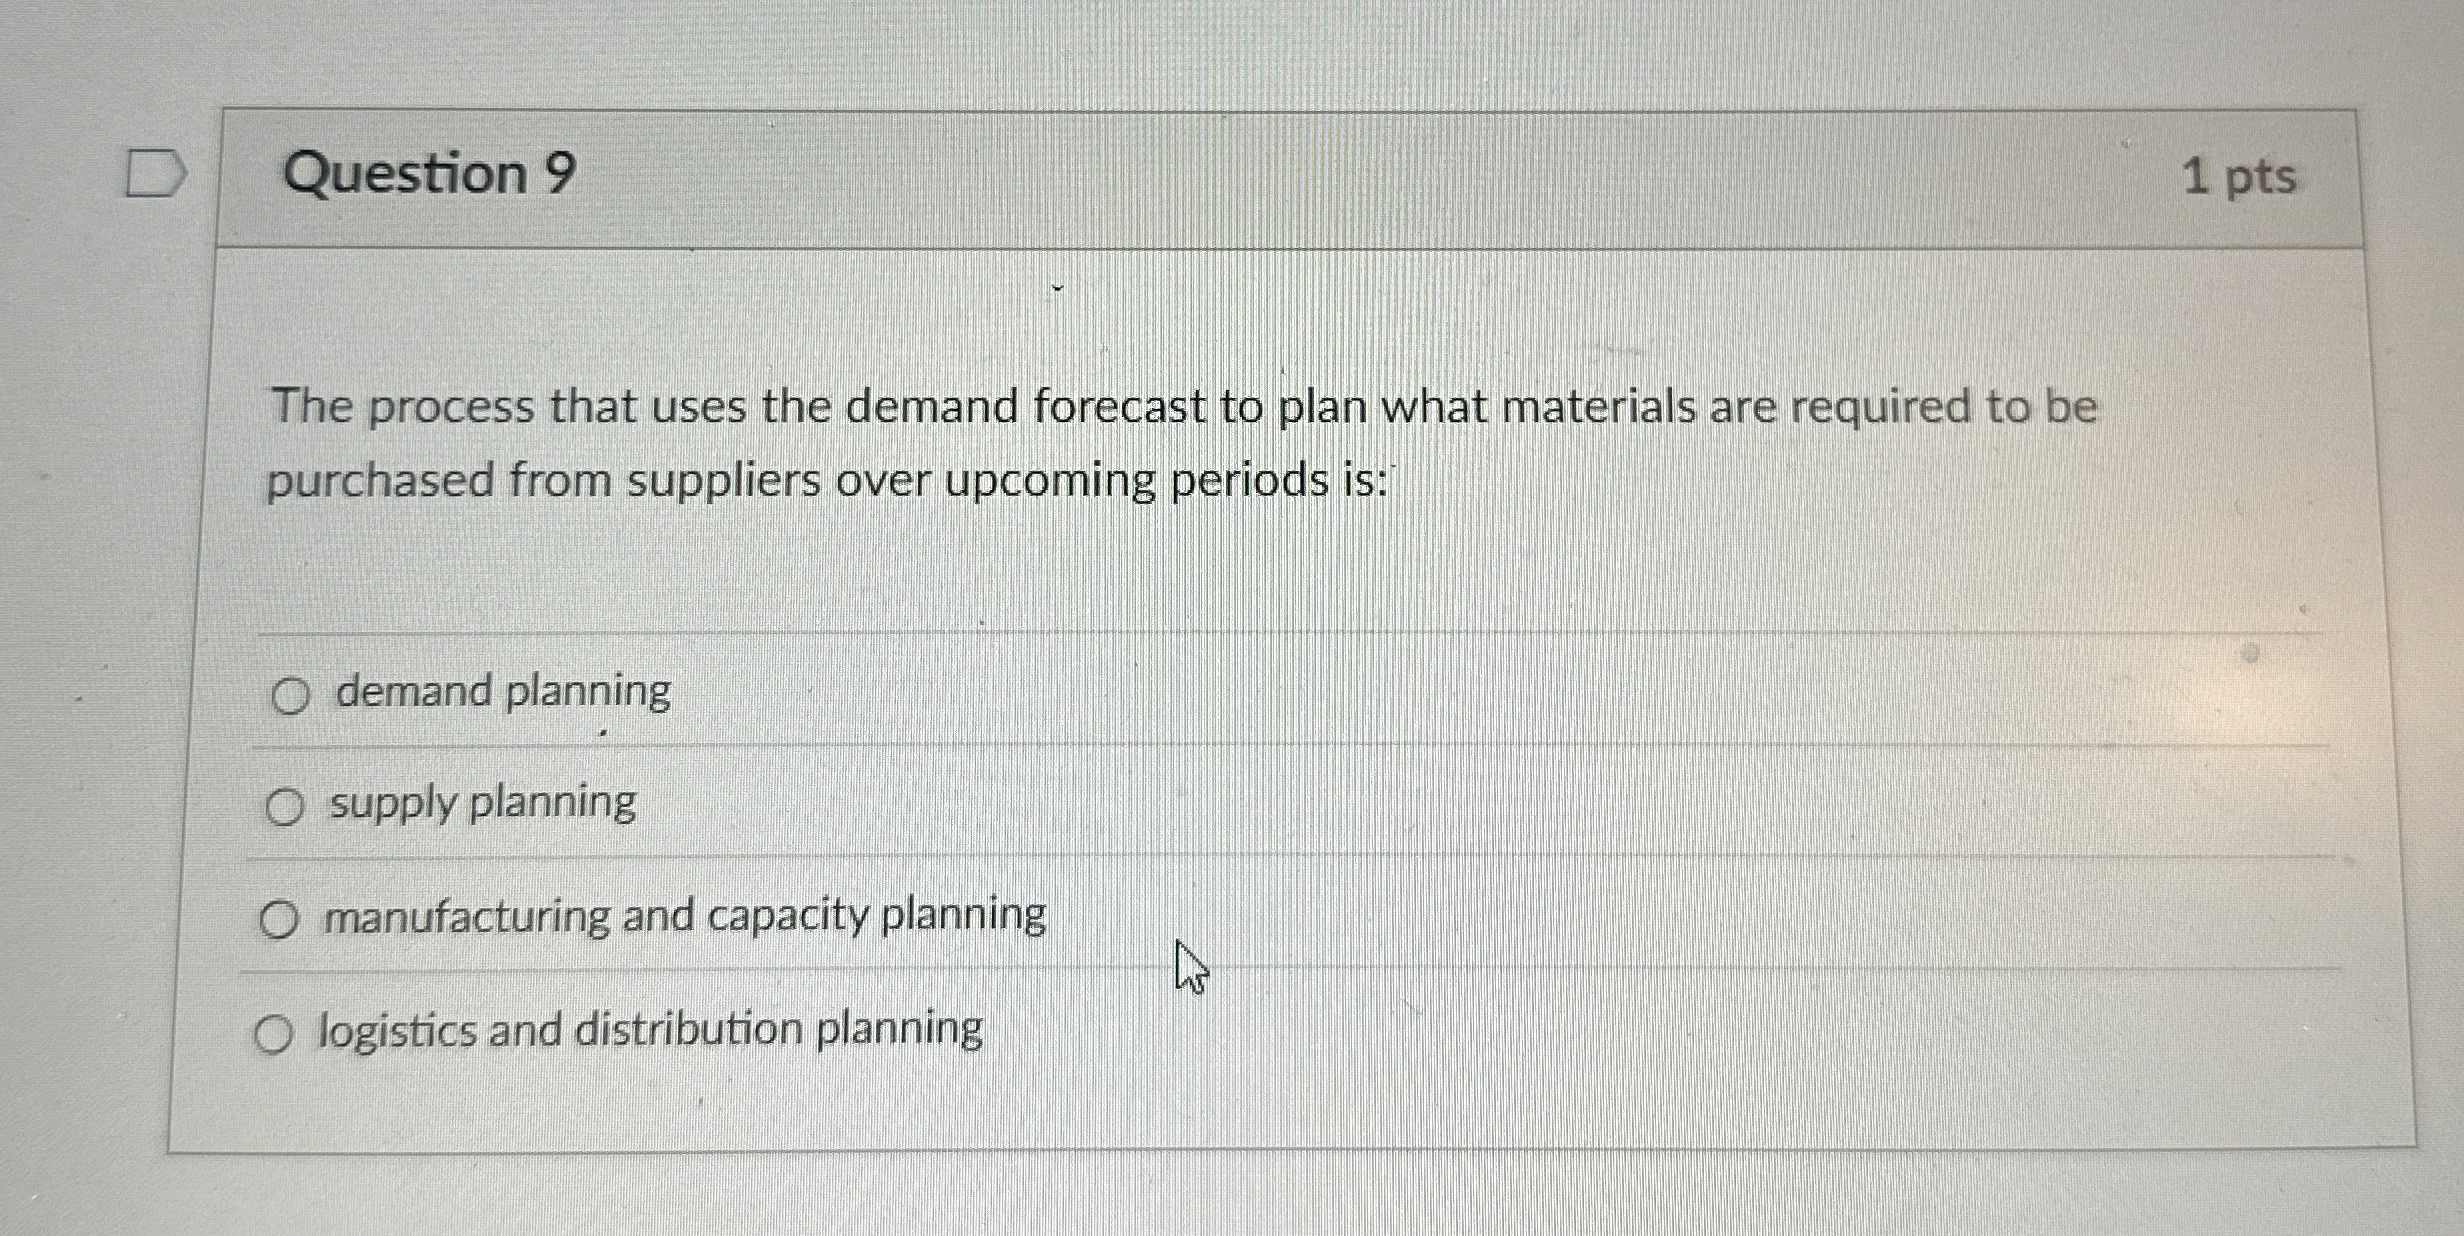The height and width of the screenshot is (1236, 2464).
Task: Select the supply planning radio button
Action: click(x=285, y=806)
